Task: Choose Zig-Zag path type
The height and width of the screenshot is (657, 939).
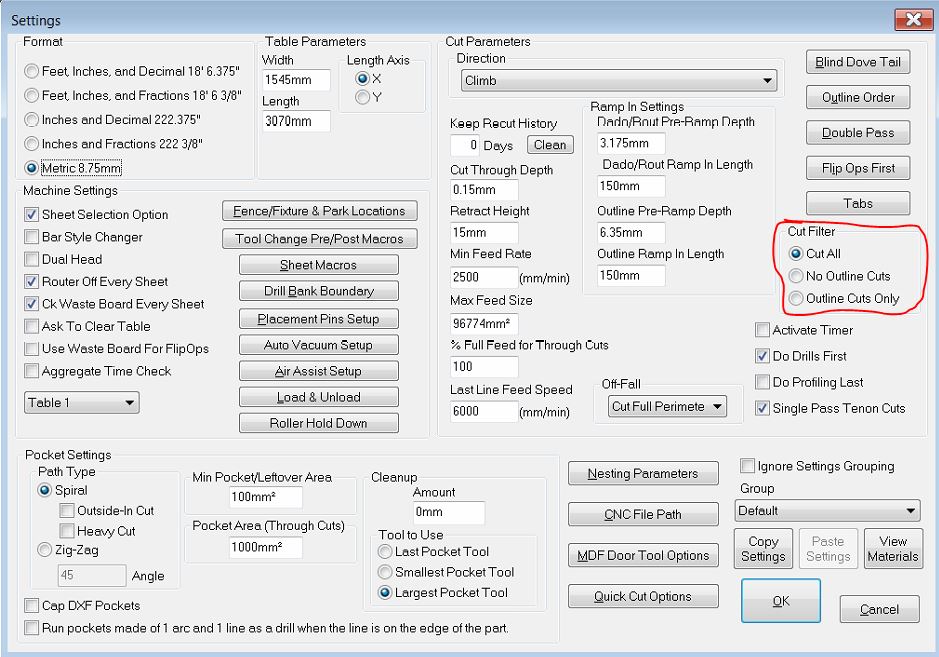Action: (45, 549)
